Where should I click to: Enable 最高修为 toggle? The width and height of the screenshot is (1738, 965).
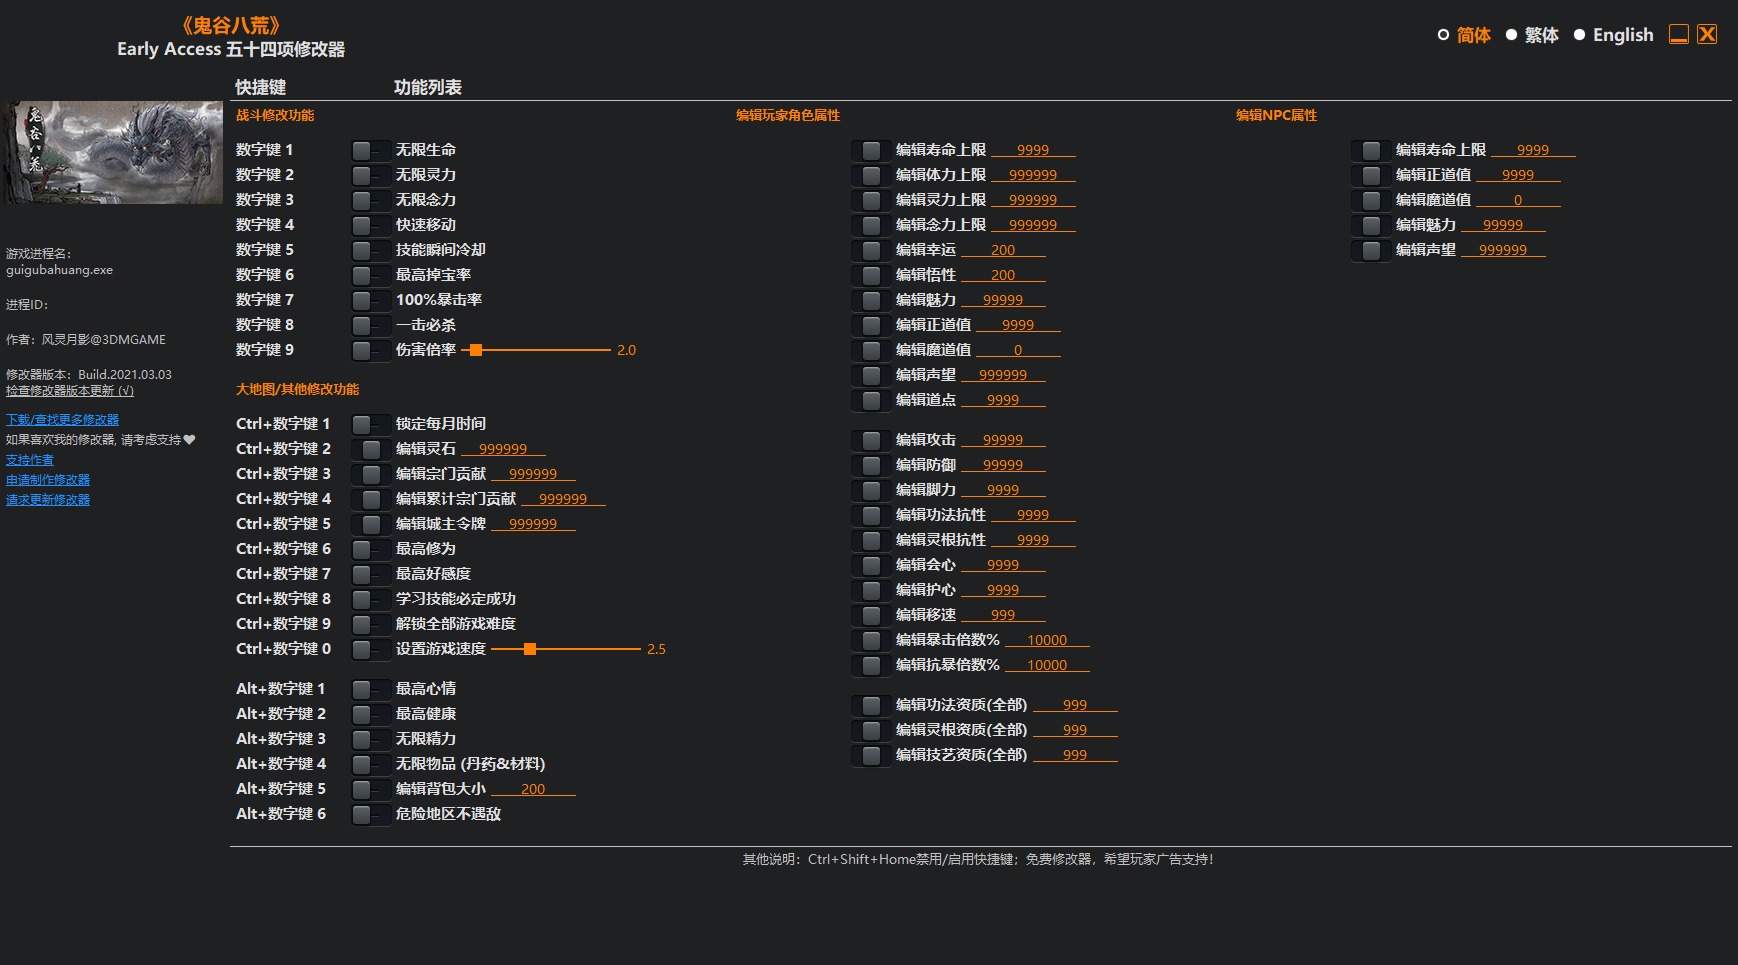coord(370,549)
